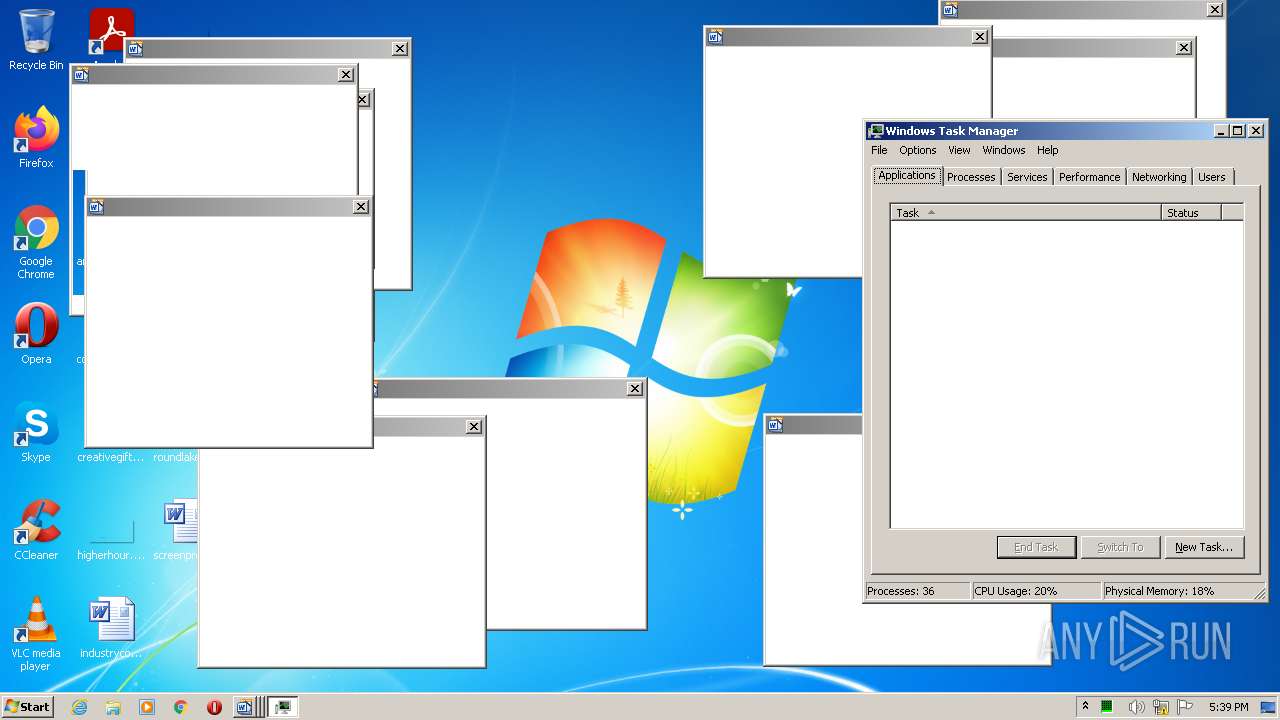This screenshot has height=720, width=1280.
Task: Open the File menu in Task Manager
Action: coord(879,150)
